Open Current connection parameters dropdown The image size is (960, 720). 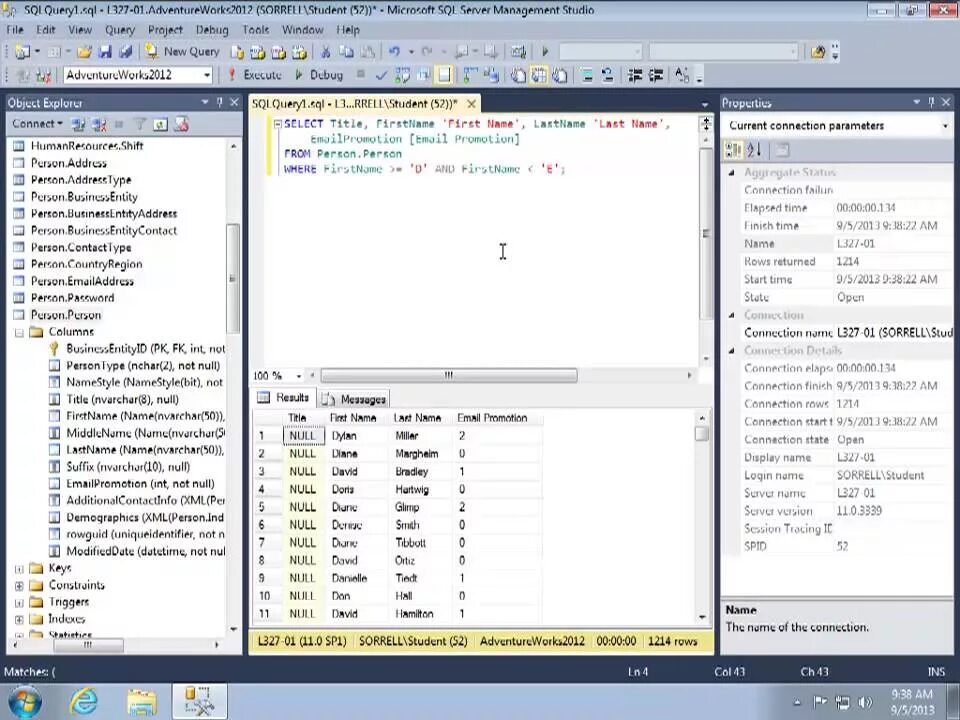tap(945, 126)
